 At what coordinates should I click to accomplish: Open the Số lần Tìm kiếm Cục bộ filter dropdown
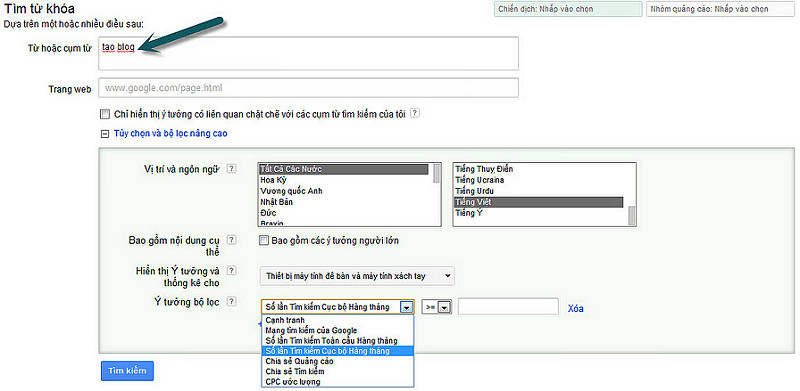[337, 307]
